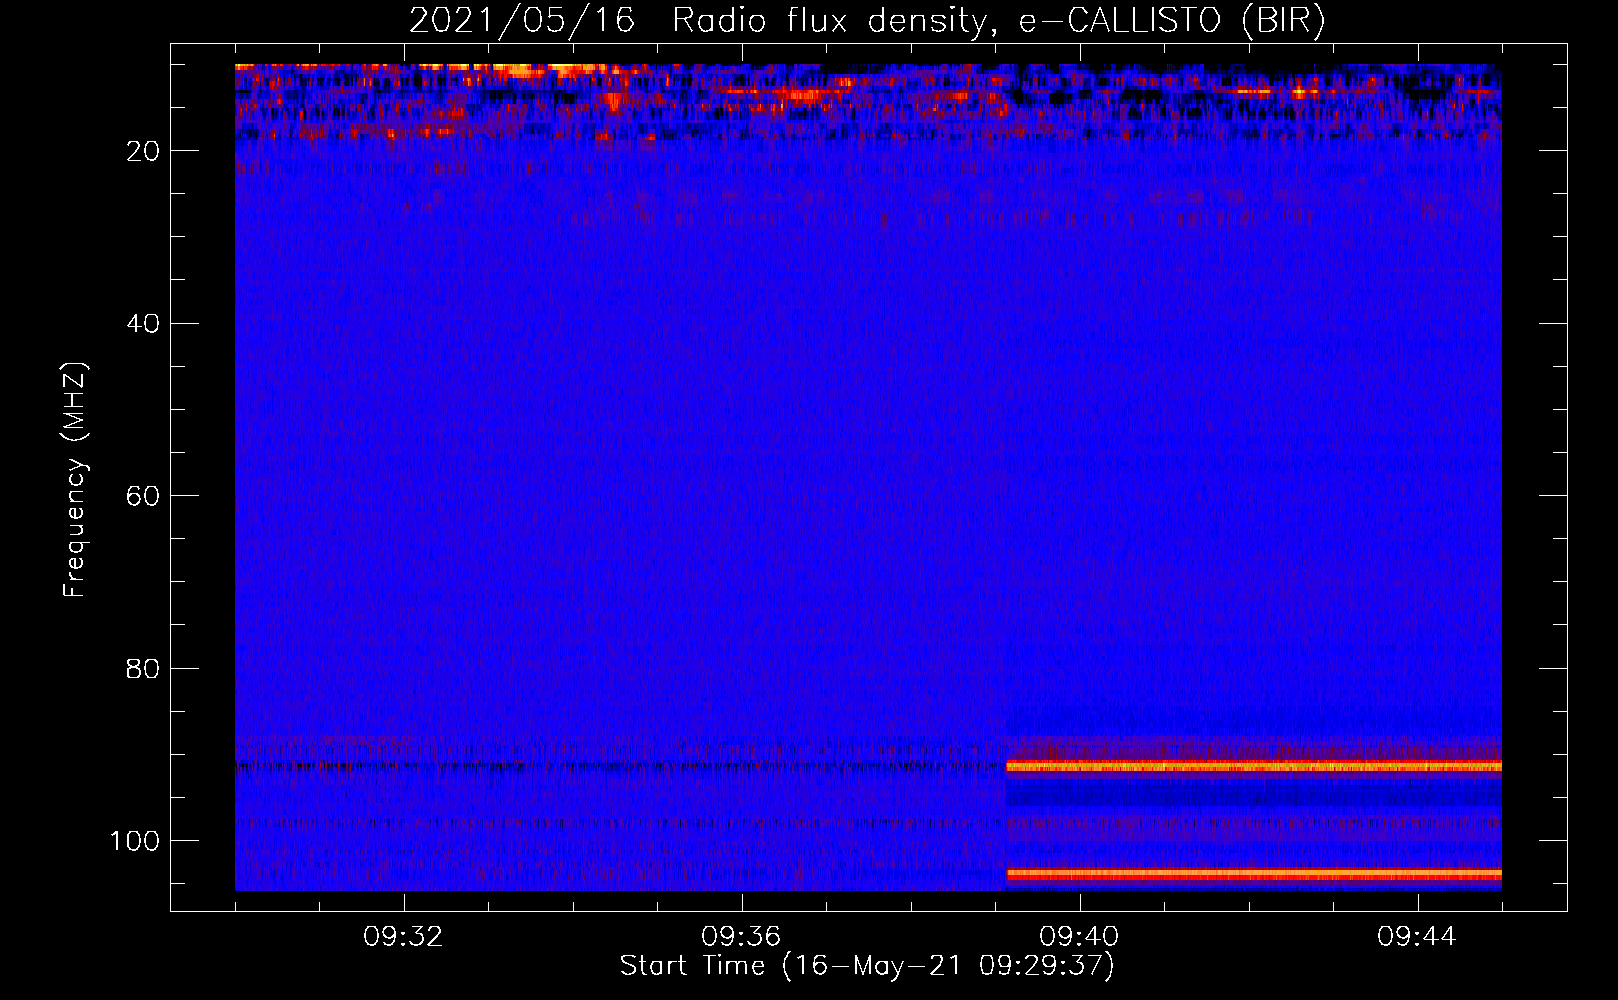
Task: Click the 40 frequency tick label
Action: tap(144, 323)
